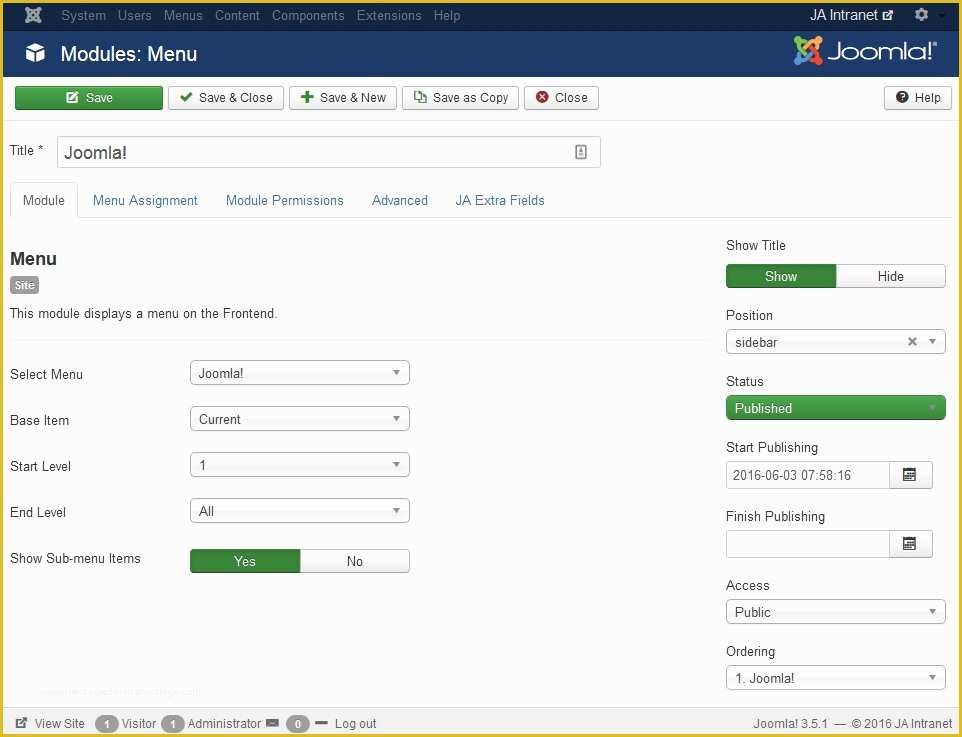Open the Select Menu dropdown
962x737 pixels.
tap(299, 373)
